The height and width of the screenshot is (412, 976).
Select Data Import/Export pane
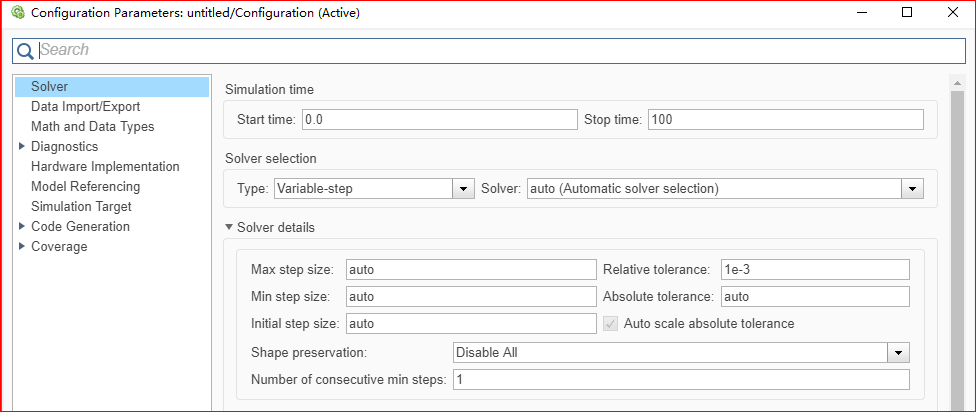(85, 106)
